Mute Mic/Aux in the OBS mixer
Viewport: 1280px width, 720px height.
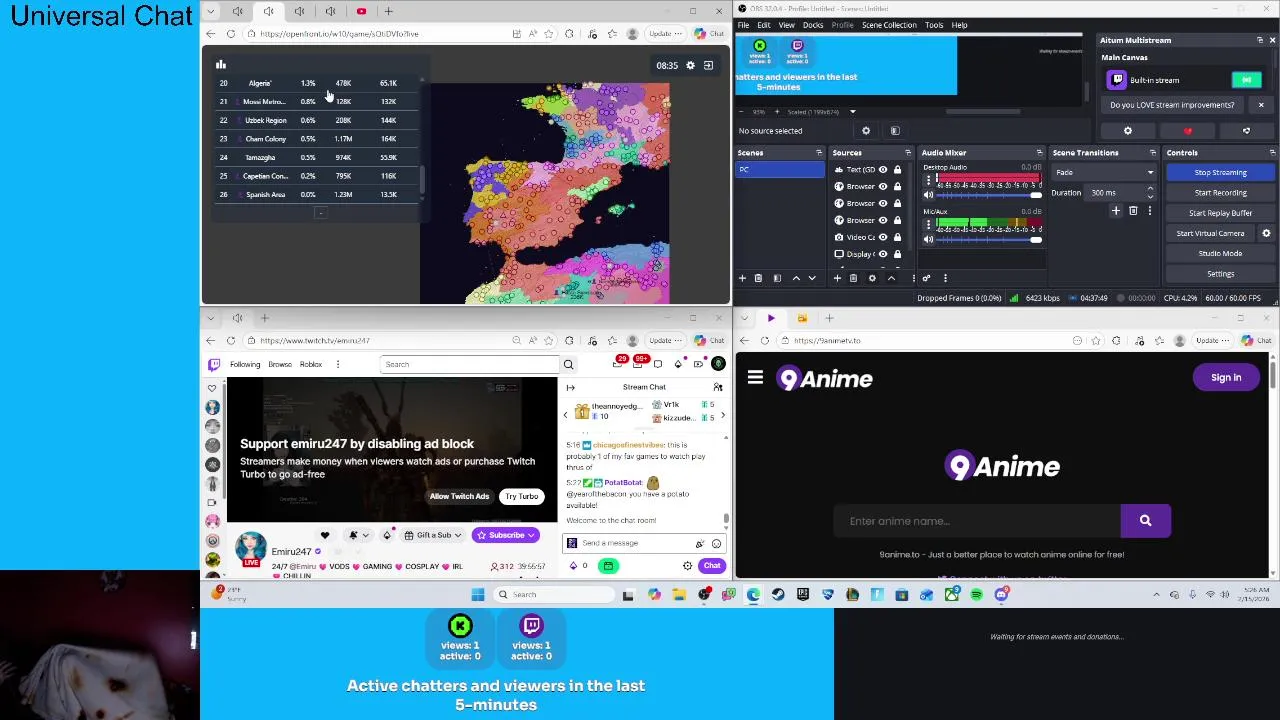click(x=928, y=239)
